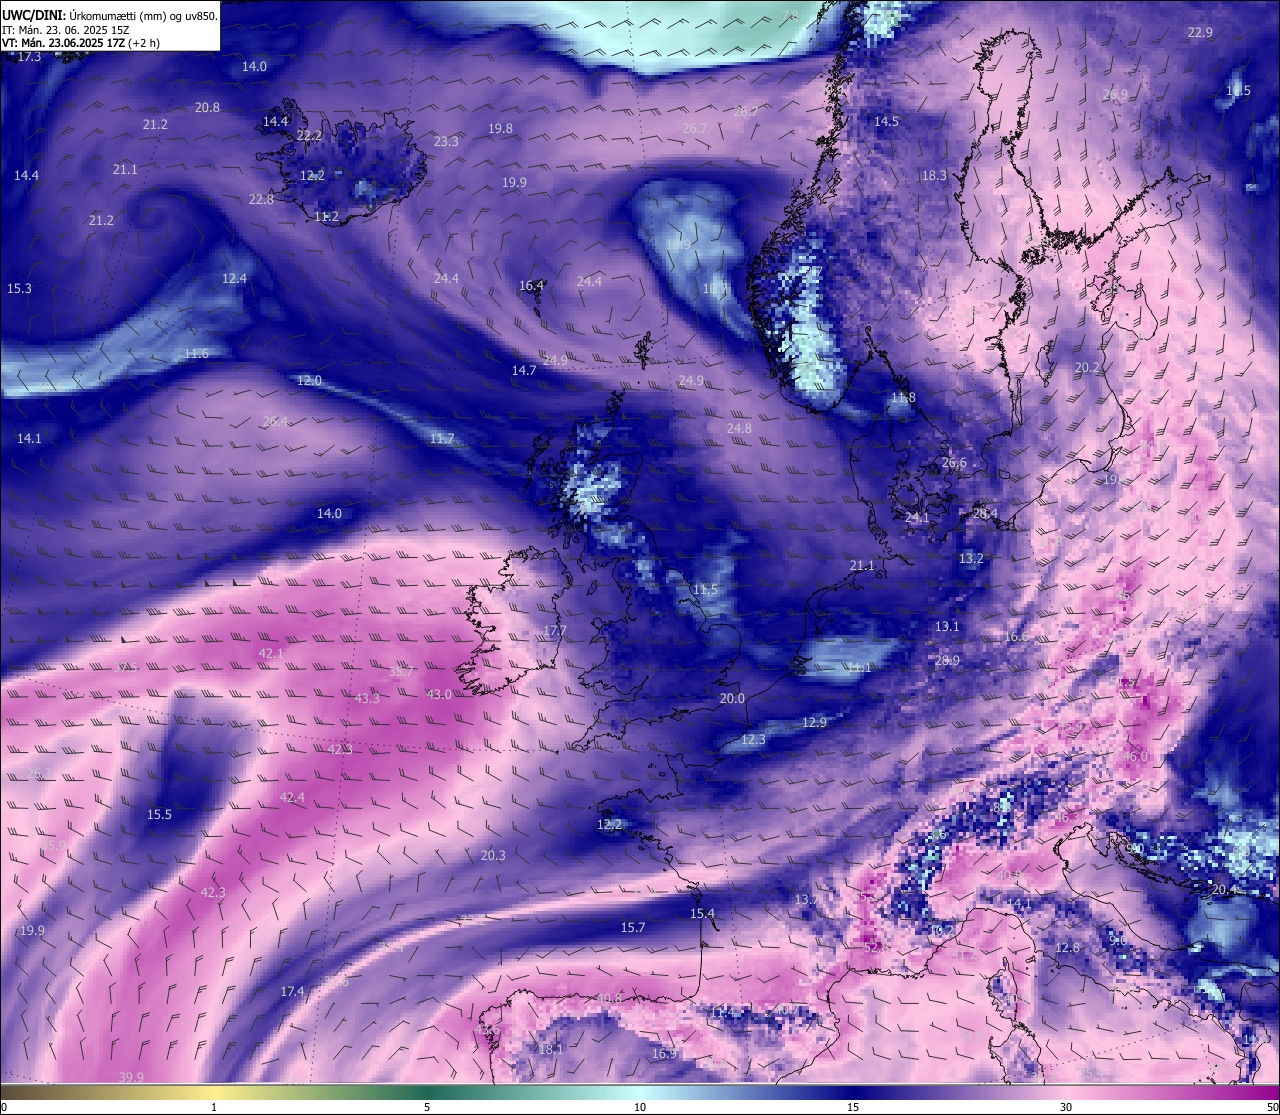Select the '15' tick on the colour scale
The height and width of the screenshot is (1115, 1280).
(853, 1108)
